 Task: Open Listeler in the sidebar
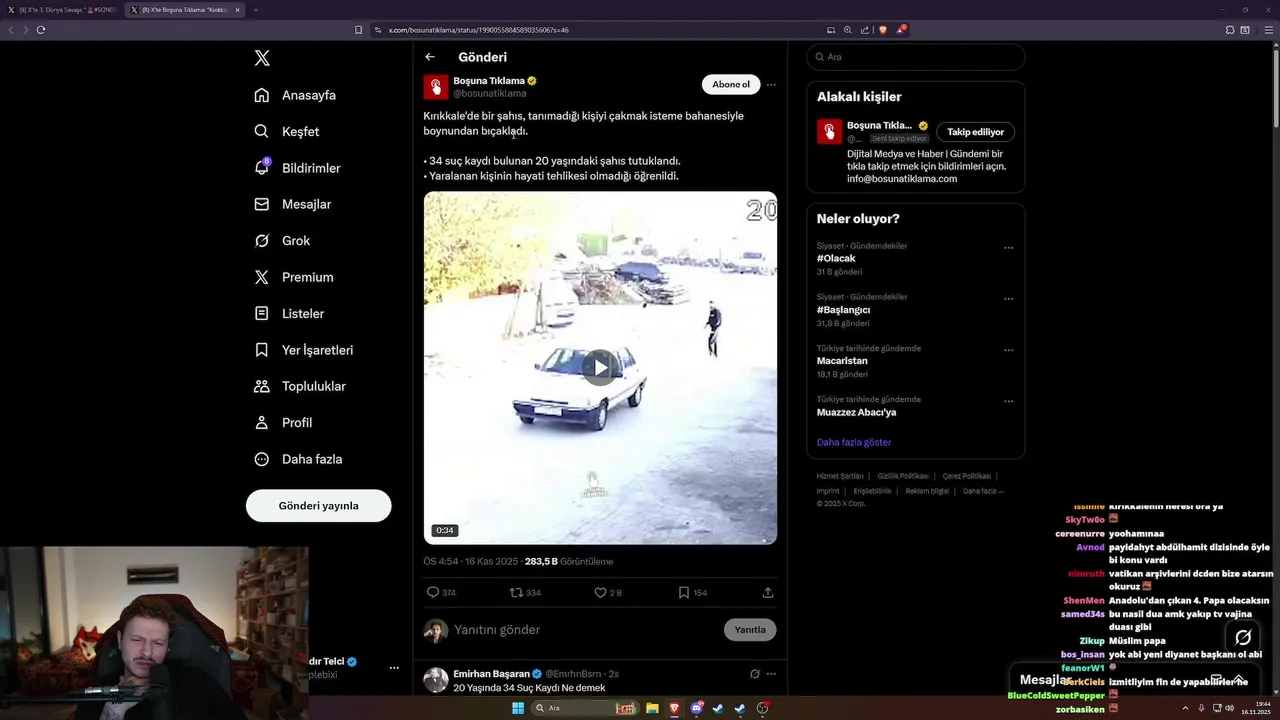point(289,314)
